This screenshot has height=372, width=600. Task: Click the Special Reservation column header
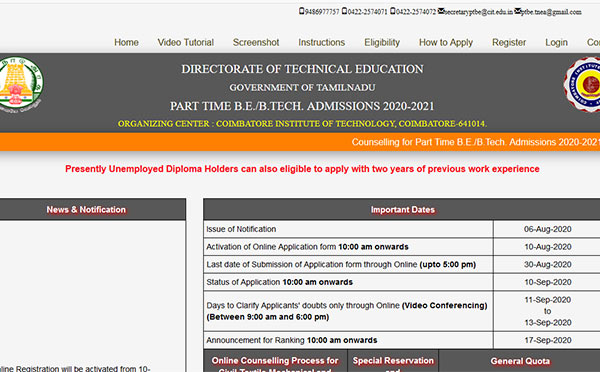coord(393,362)
